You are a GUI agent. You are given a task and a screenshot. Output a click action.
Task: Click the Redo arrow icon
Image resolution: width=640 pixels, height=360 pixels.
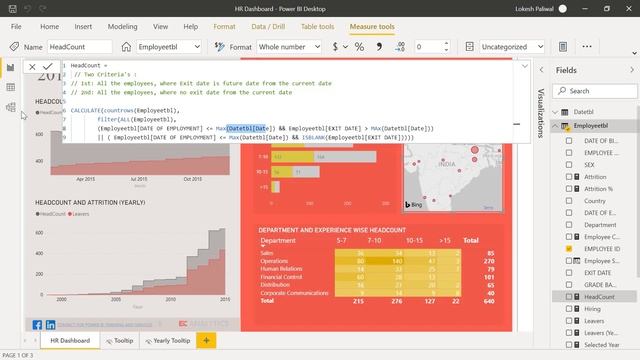pos(42,9)
